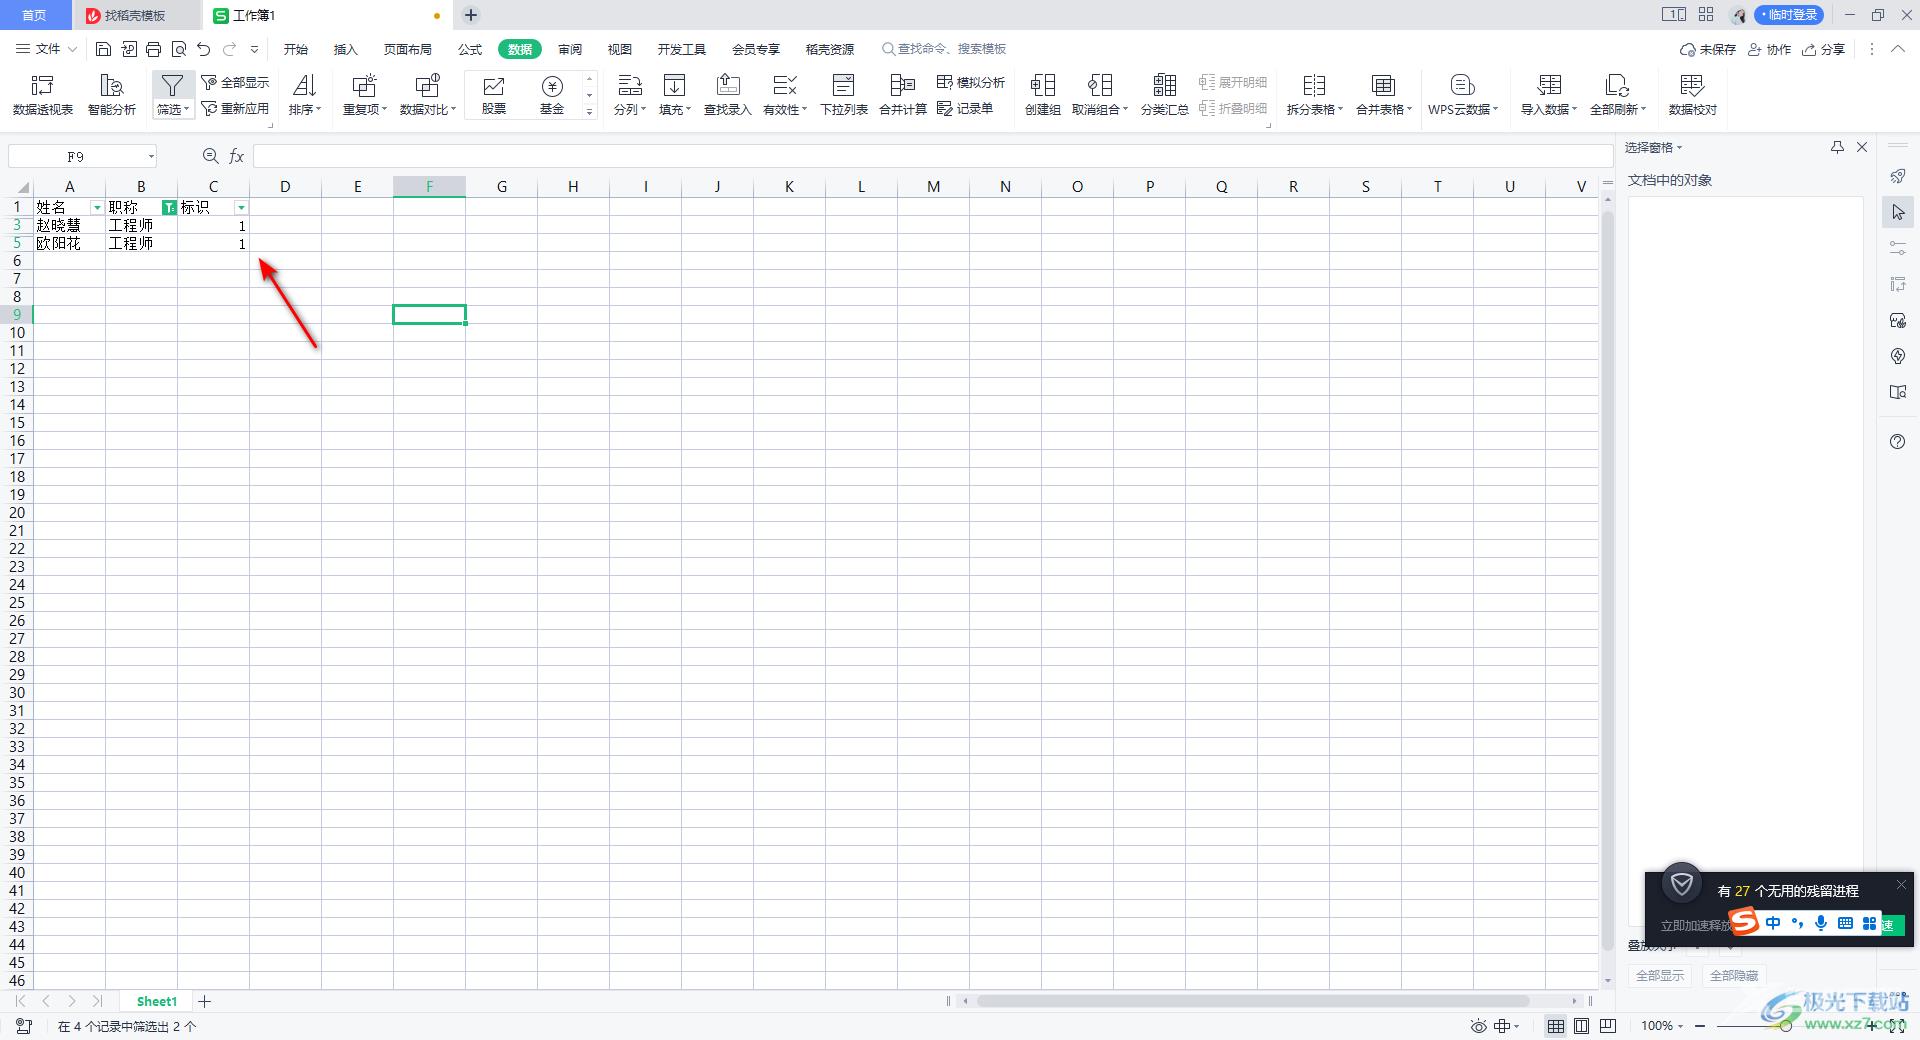
Task: Launch the 智能分析 smart analysis tool
Action: click(x=112, y=95)
